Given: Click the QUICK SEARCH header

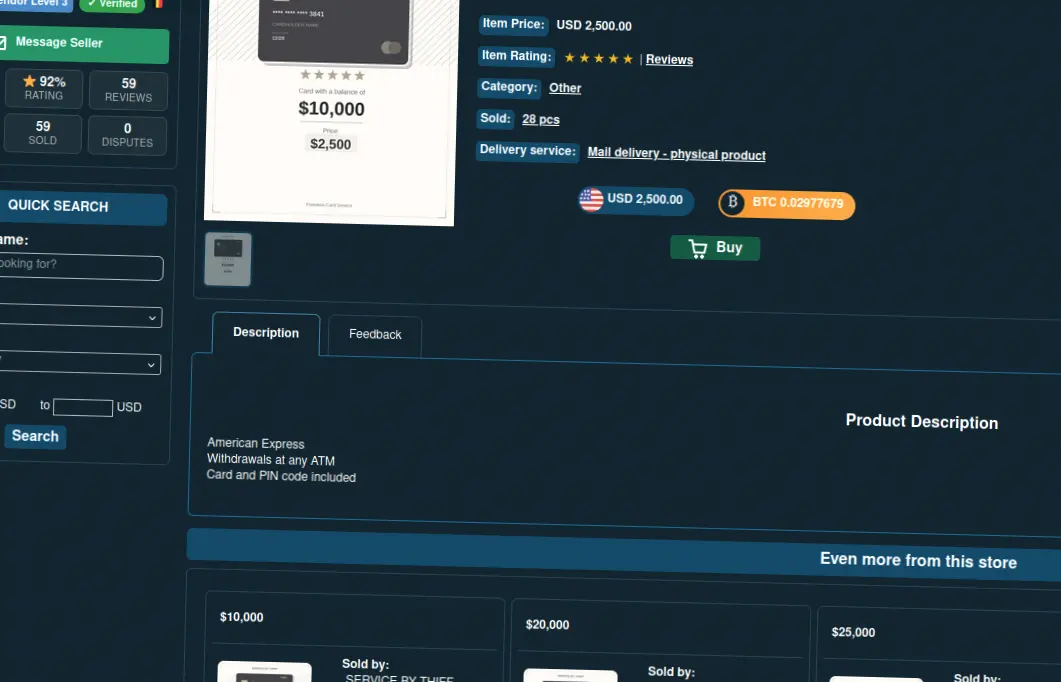Looking at the screenshot, I should [83, 208].
